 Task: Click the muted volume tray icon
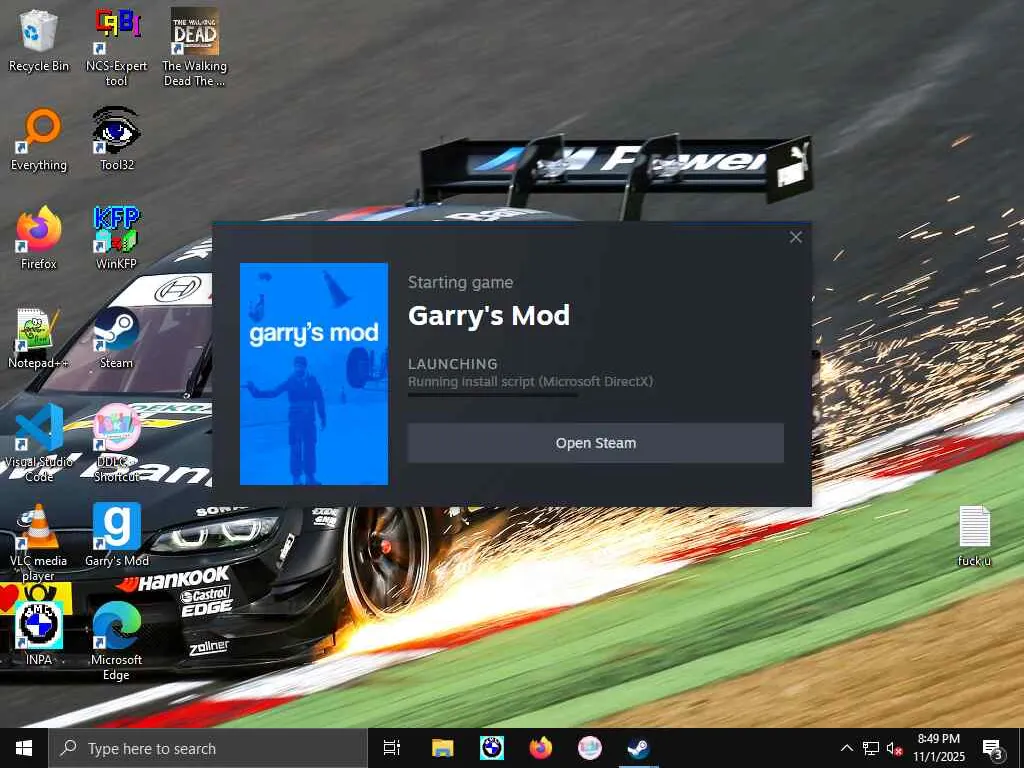[895, 748]
